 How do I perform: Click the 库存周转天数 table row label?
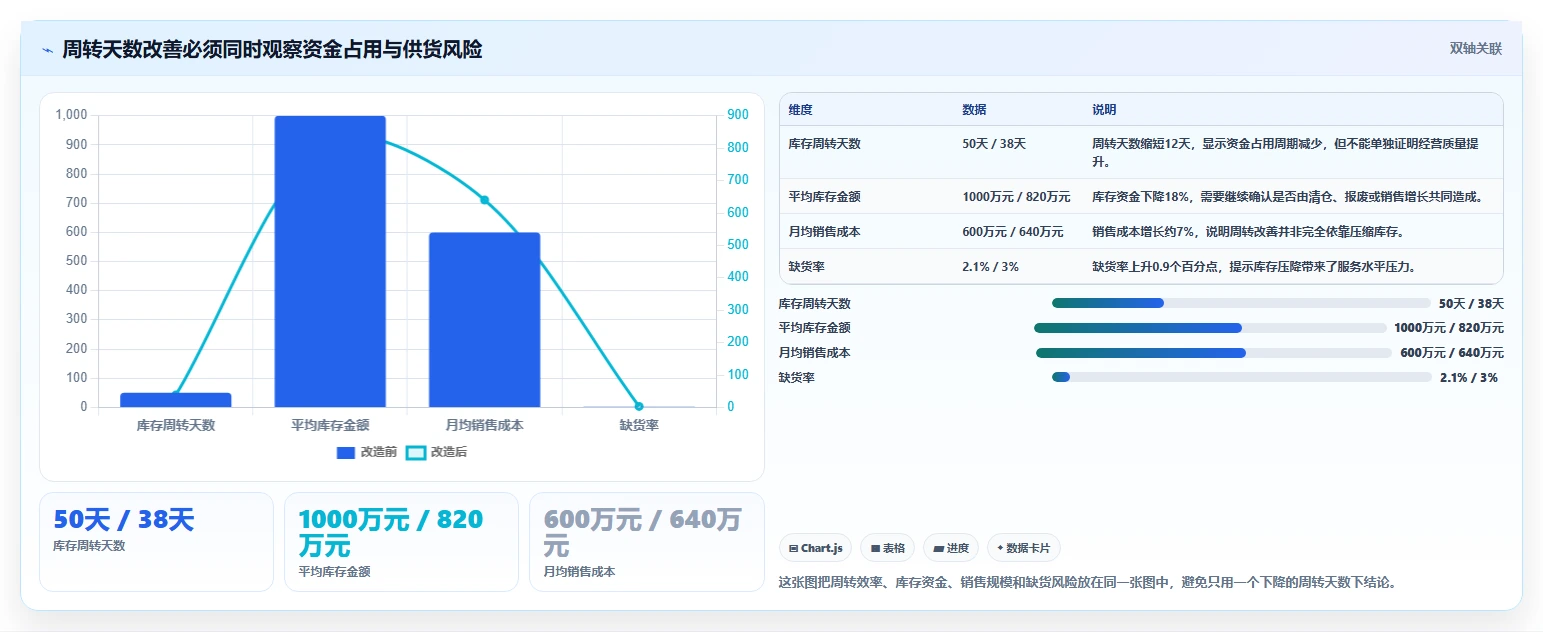(825, 144)
